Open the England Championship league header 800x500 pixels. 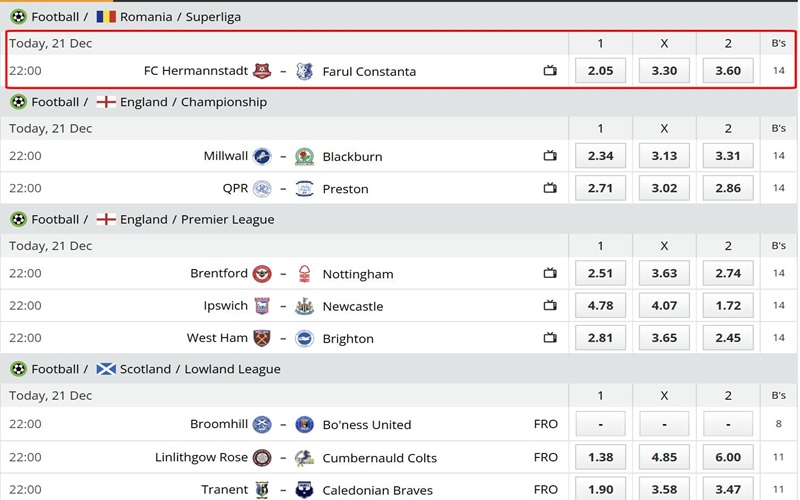click(193, 102)
